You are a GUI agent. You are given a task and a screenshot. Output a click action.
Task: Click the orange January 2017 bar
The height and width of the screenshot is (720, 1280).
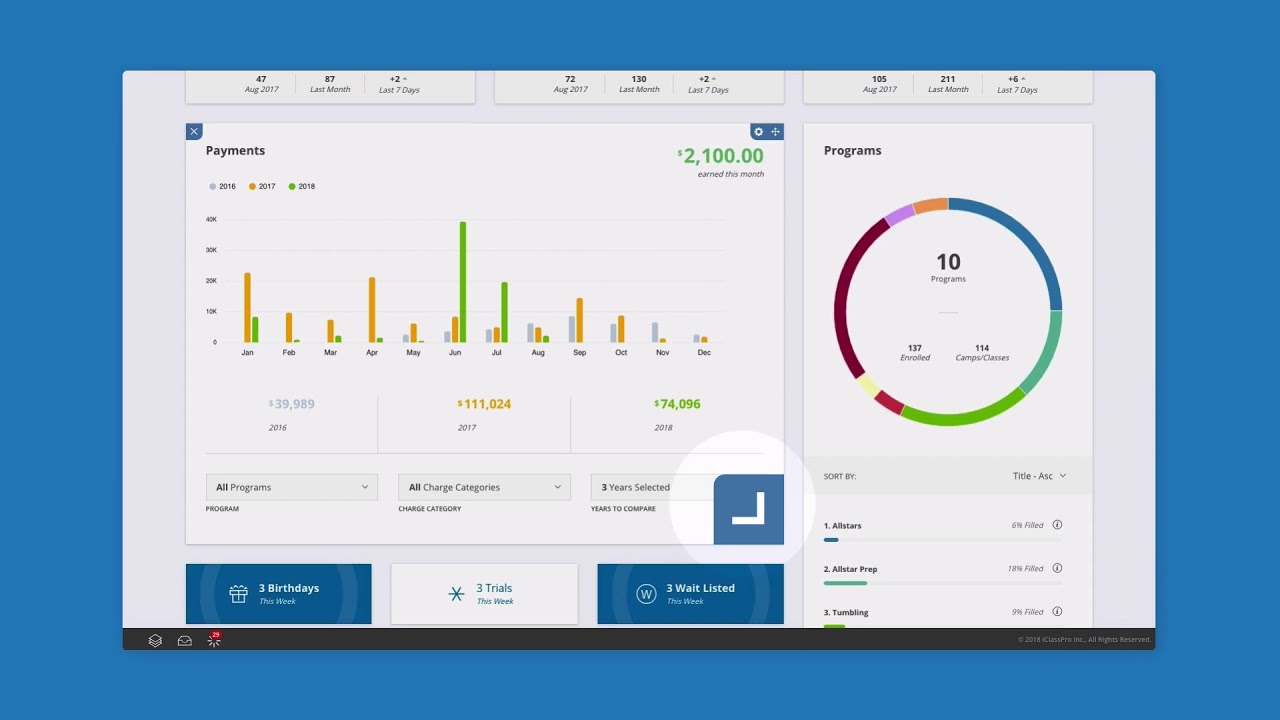coord(247,308)
